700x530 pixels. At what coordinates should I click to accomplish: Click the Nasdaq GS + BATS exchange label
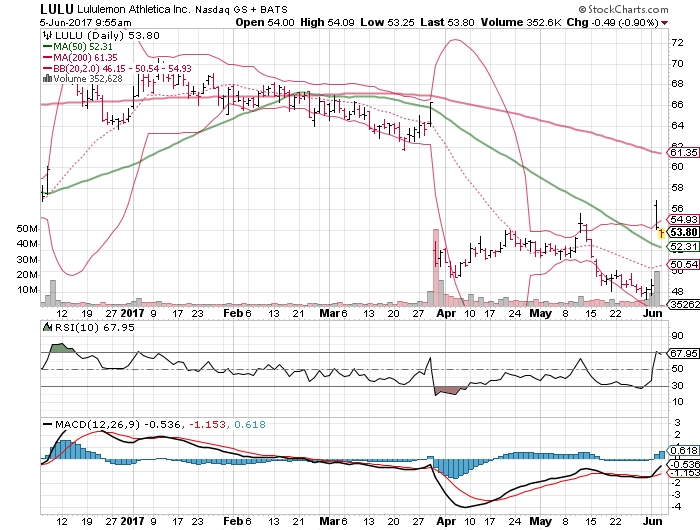tap(241, 9)
